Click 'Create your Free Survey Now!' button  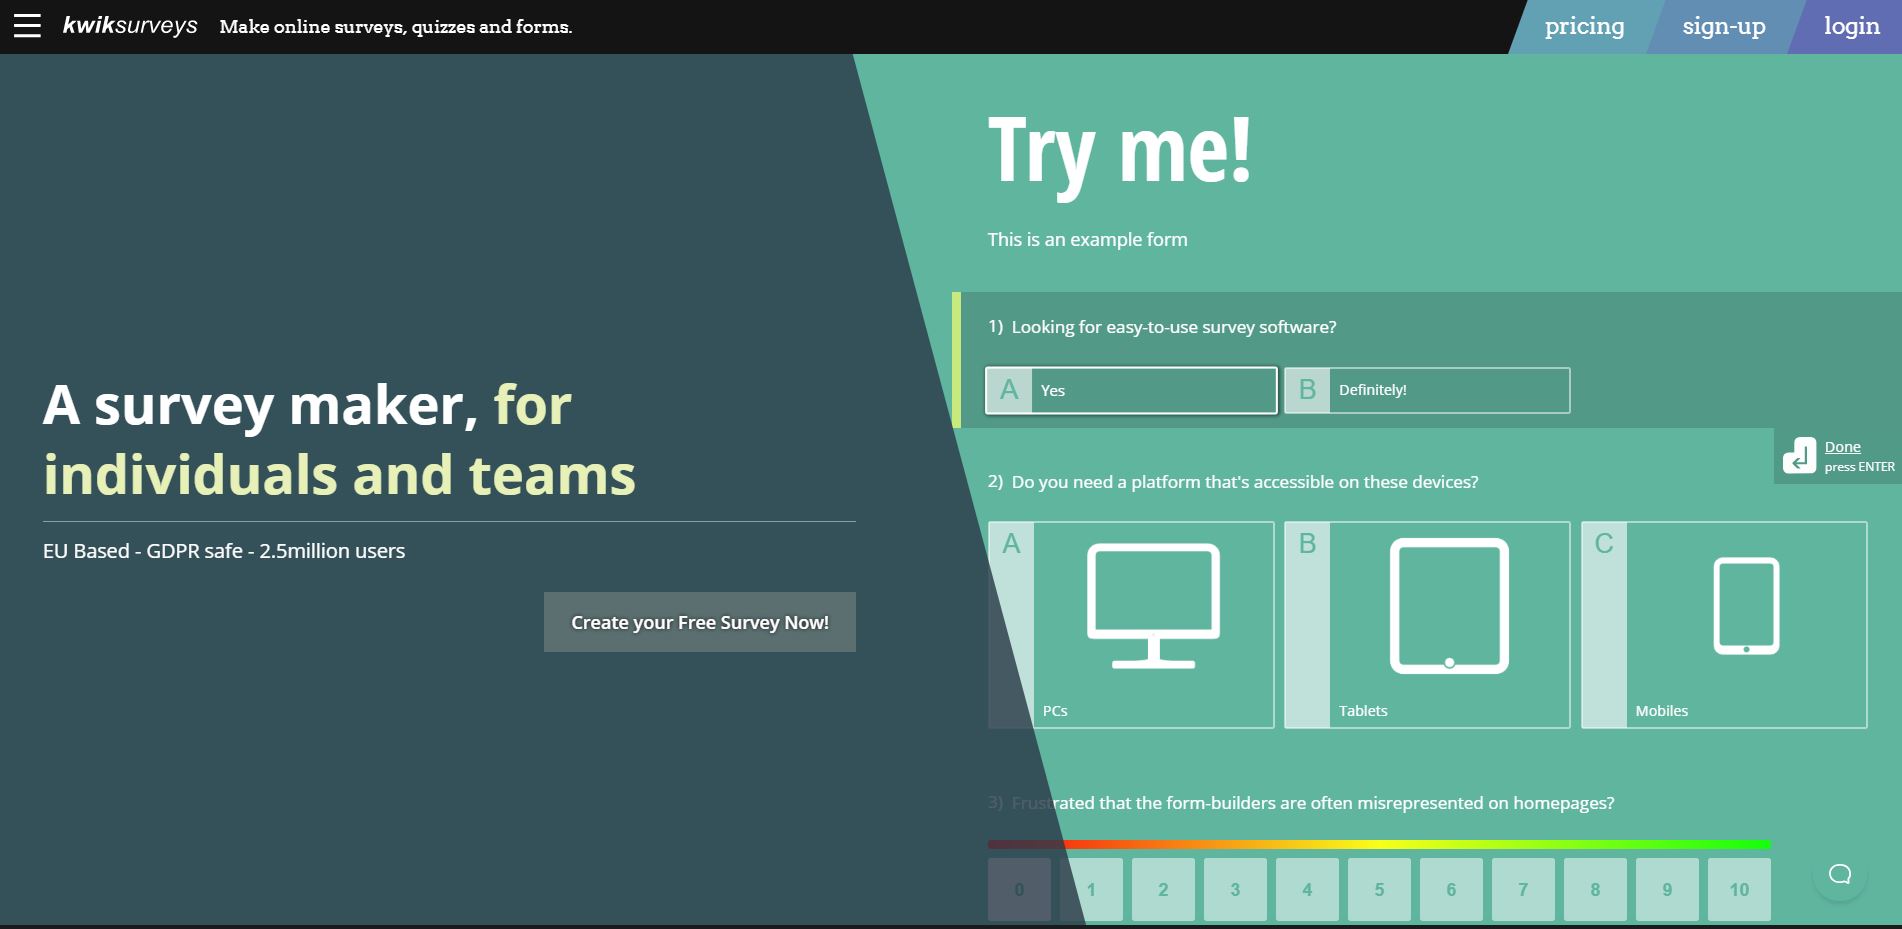pyautogui.click(x=699, y=622)
